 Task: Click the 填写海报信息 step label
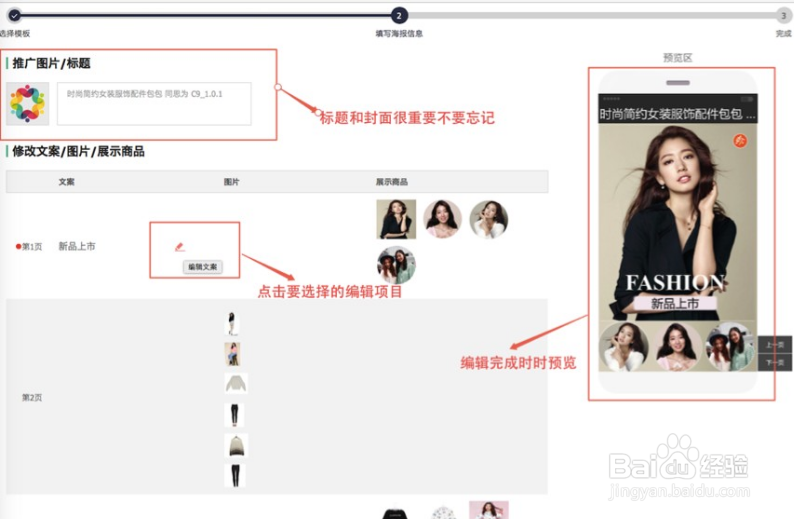(x=399, y=33)
